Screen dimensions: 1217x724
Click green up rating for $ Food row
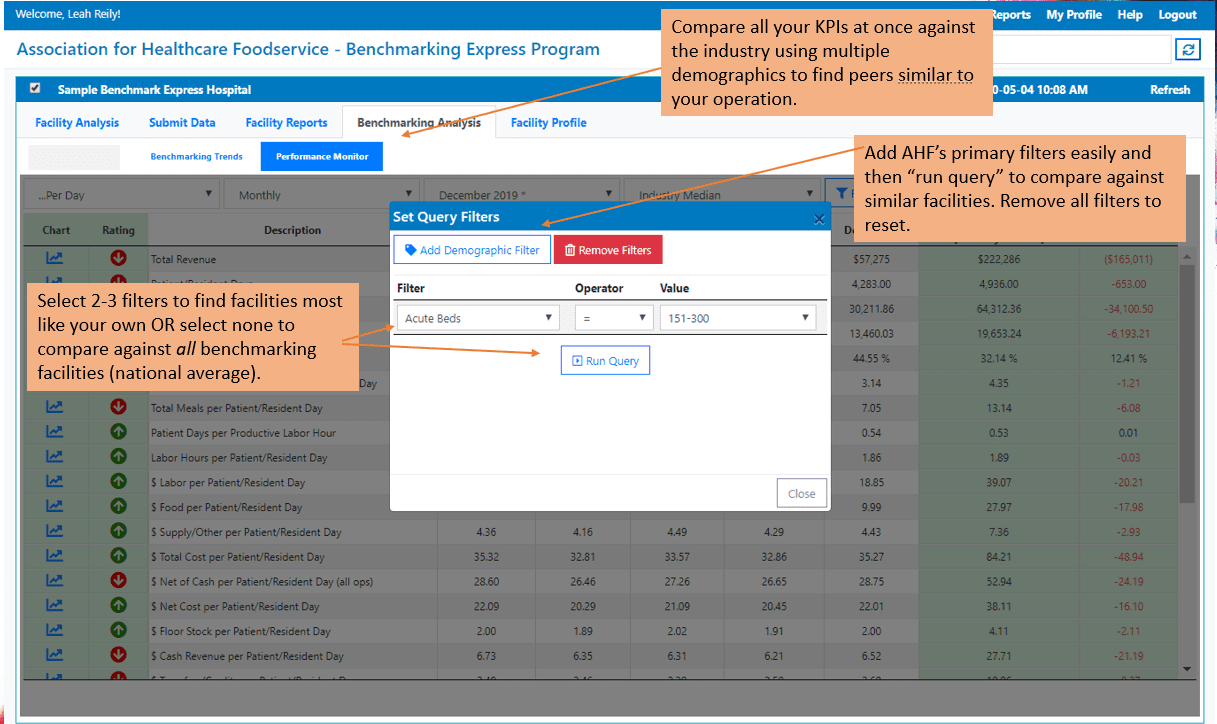118,507
